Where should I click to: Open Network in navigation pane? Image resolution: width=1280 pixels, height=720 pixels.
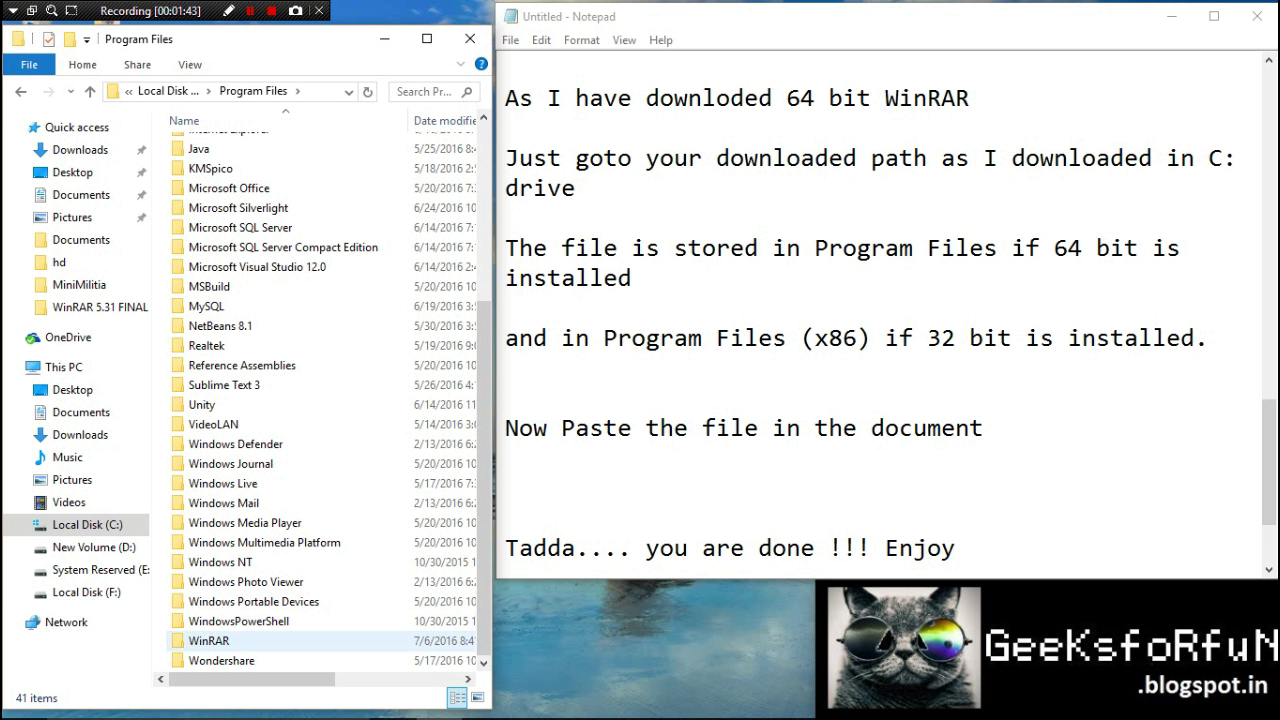[x=66, y=622]
